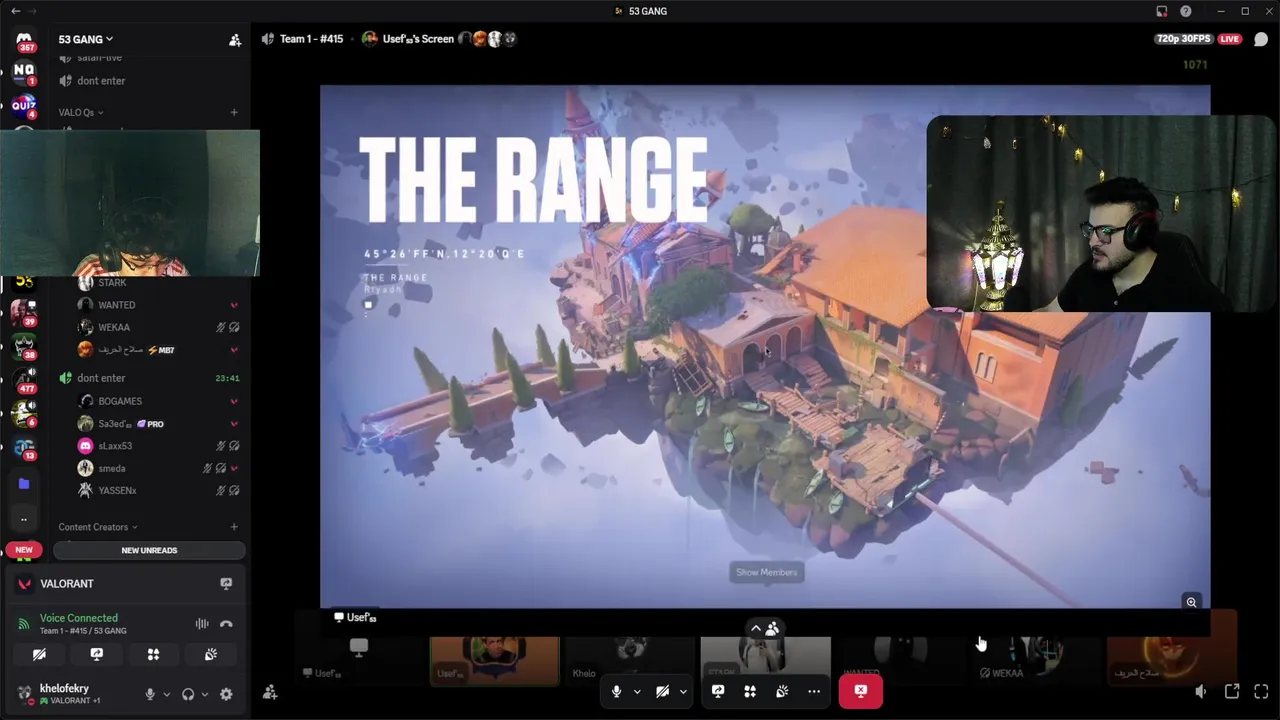Invite people via 53 GANG header icon
The height and width of the screenshot is (720, 1280).
coord(235,40)
